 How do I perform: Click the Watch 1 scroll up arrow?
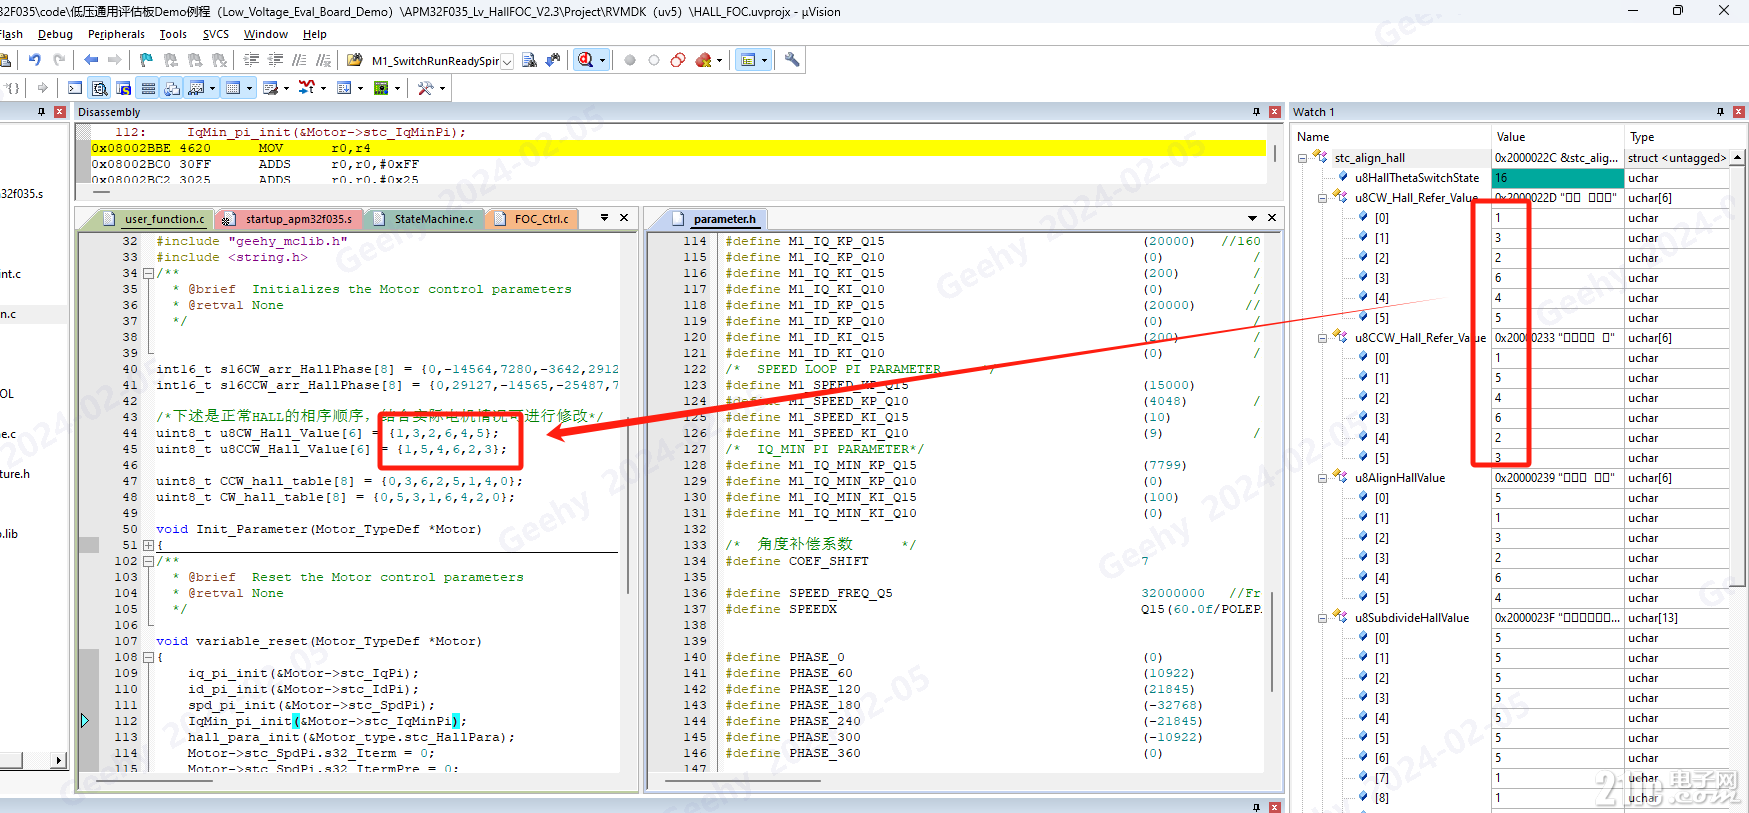[1738, 157]
